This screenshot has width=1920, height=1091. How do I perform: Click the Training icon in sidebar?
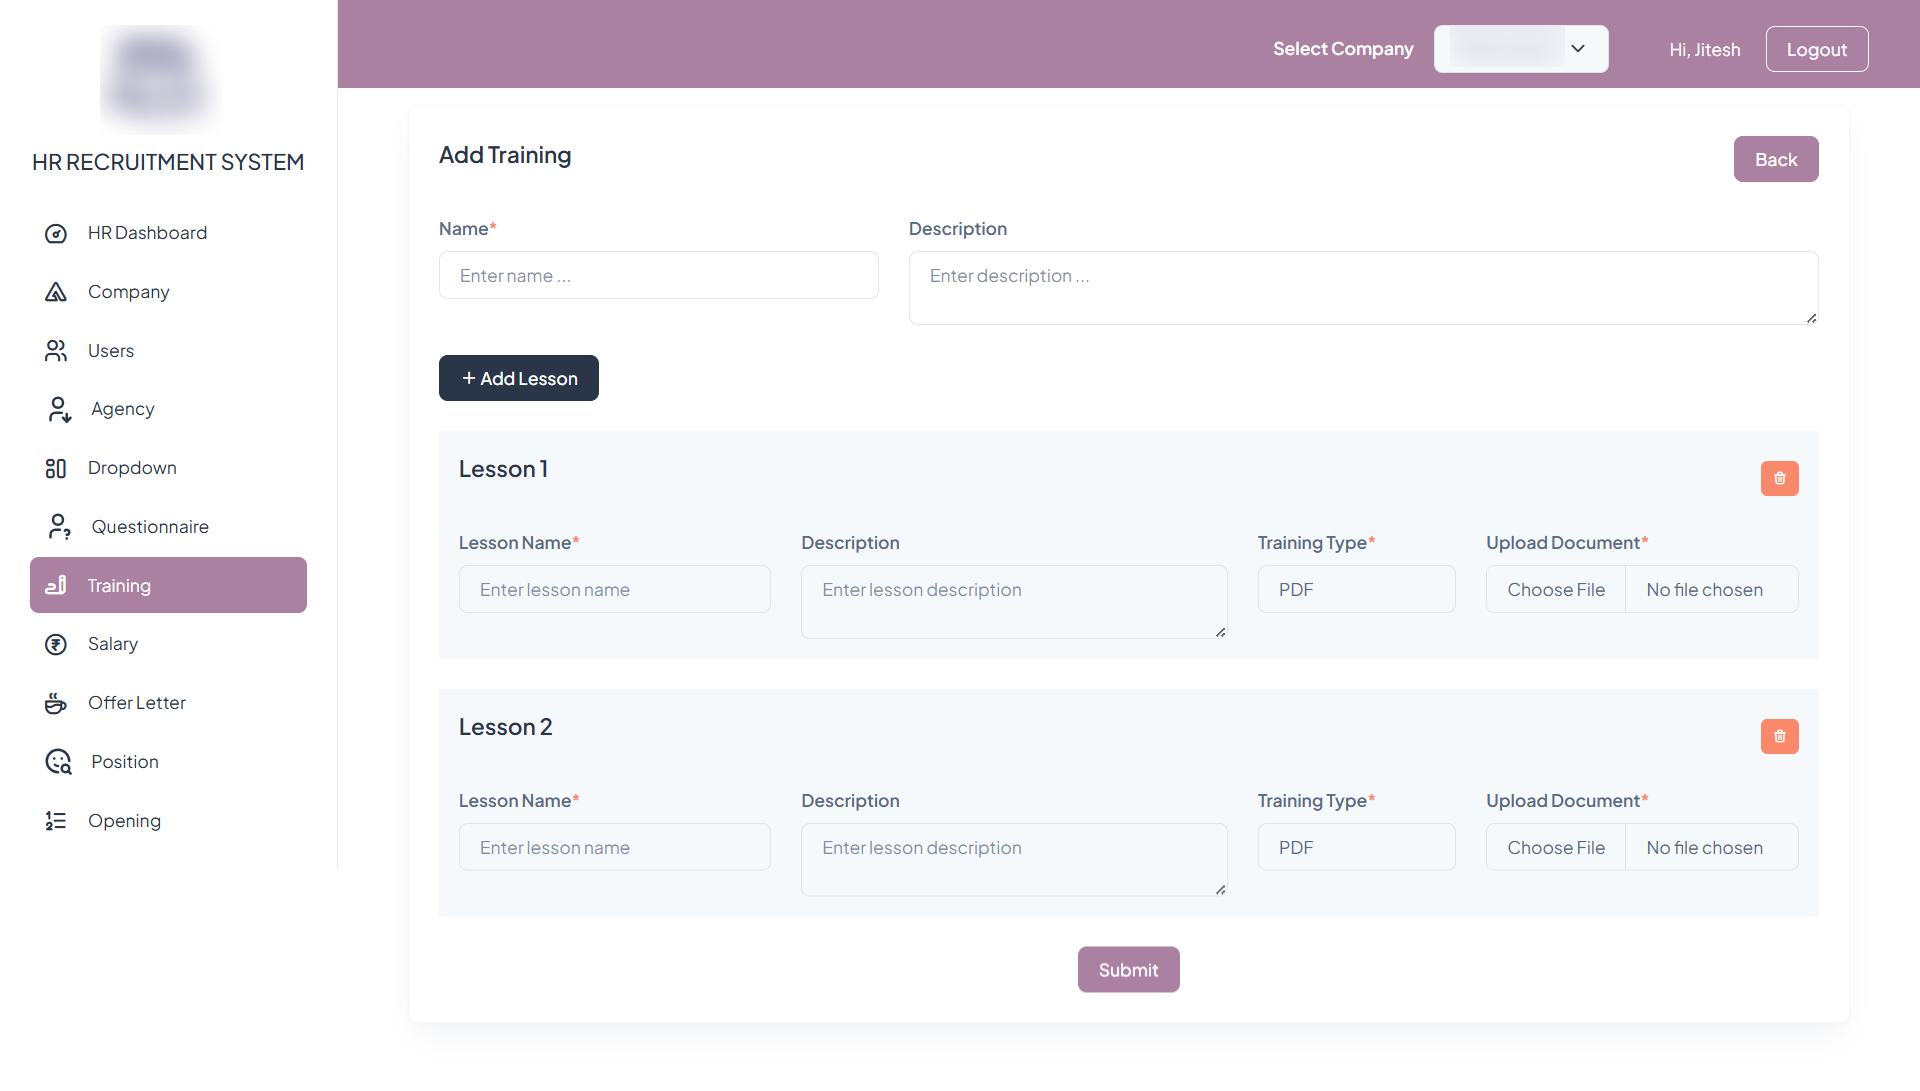click(56, 585)
